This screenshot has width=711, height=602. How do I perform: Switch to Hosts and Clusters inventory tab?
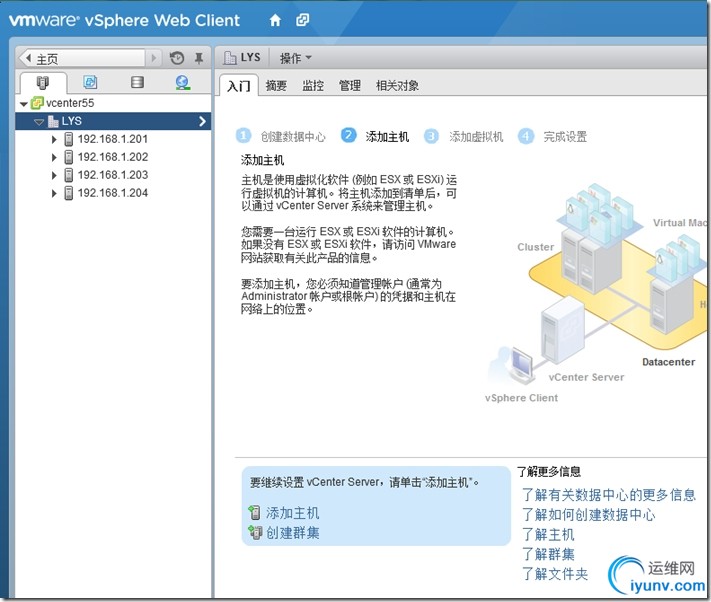pos(43,83)
